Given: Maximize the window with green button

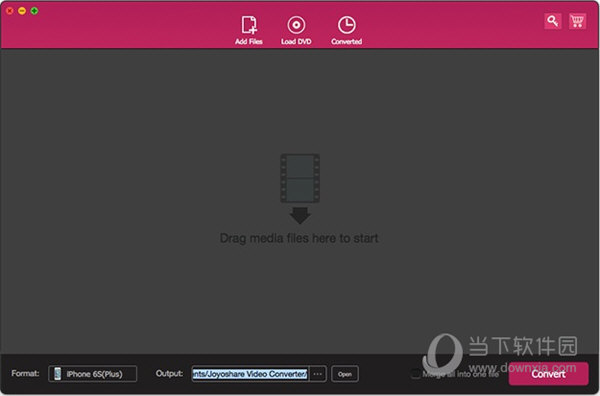Looking at the screenshot, I should click(34, 11).
